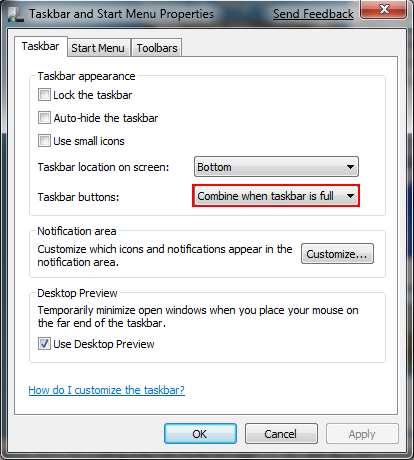Click the greyed Apply button
The height and width of the screenshot is (460, 414).
click(362, 434)
